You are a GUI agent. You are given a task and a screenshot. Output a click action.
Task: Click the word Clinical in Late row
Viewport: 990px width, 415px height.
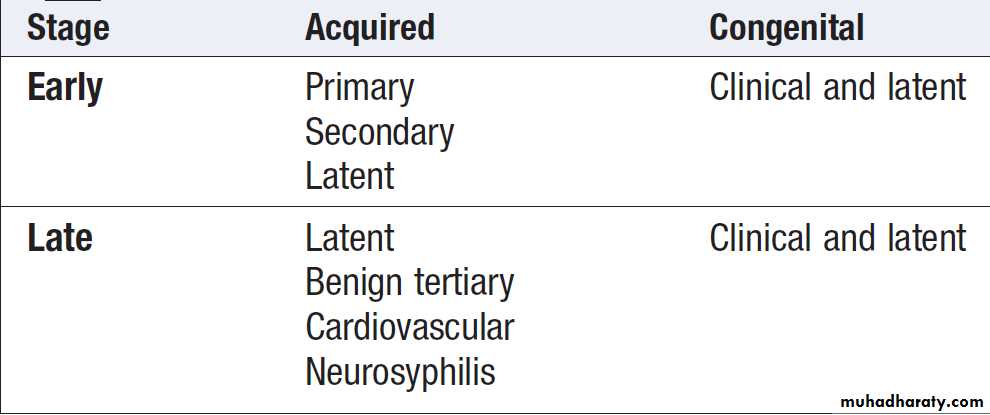point(761,238)
